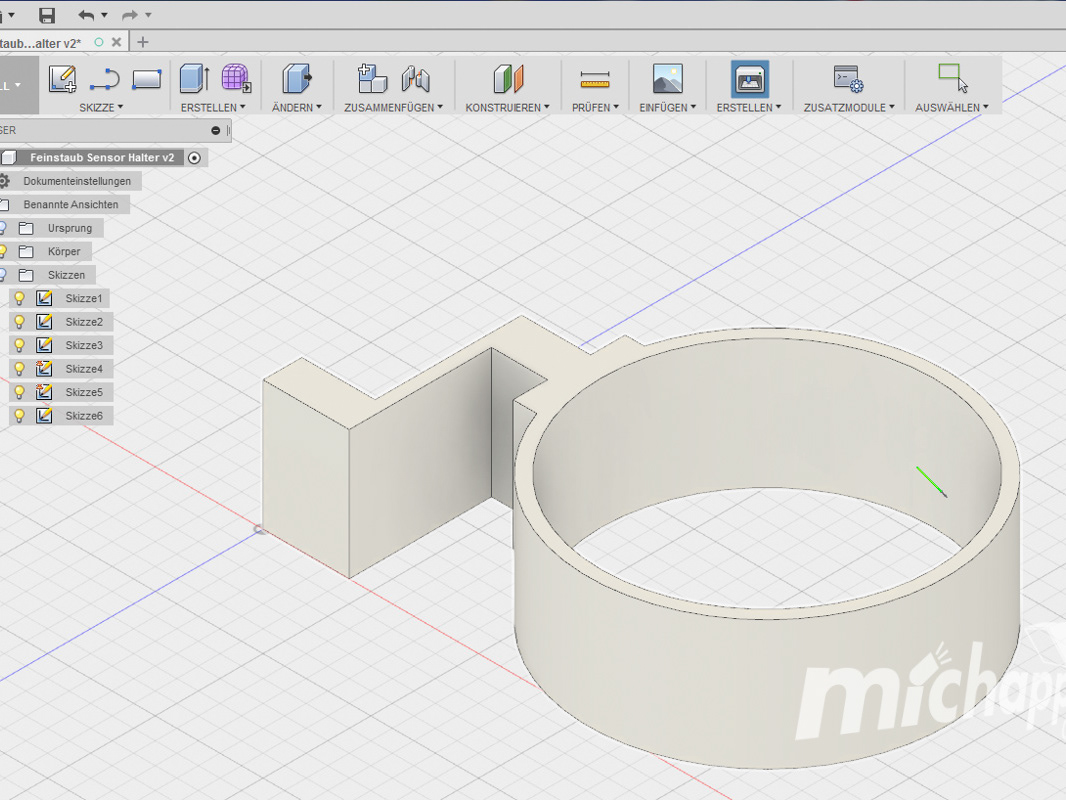Click the Construct plane icon
Image resolution: width=1066 pixels, height=800 pixels.
(x=508, y=79)
